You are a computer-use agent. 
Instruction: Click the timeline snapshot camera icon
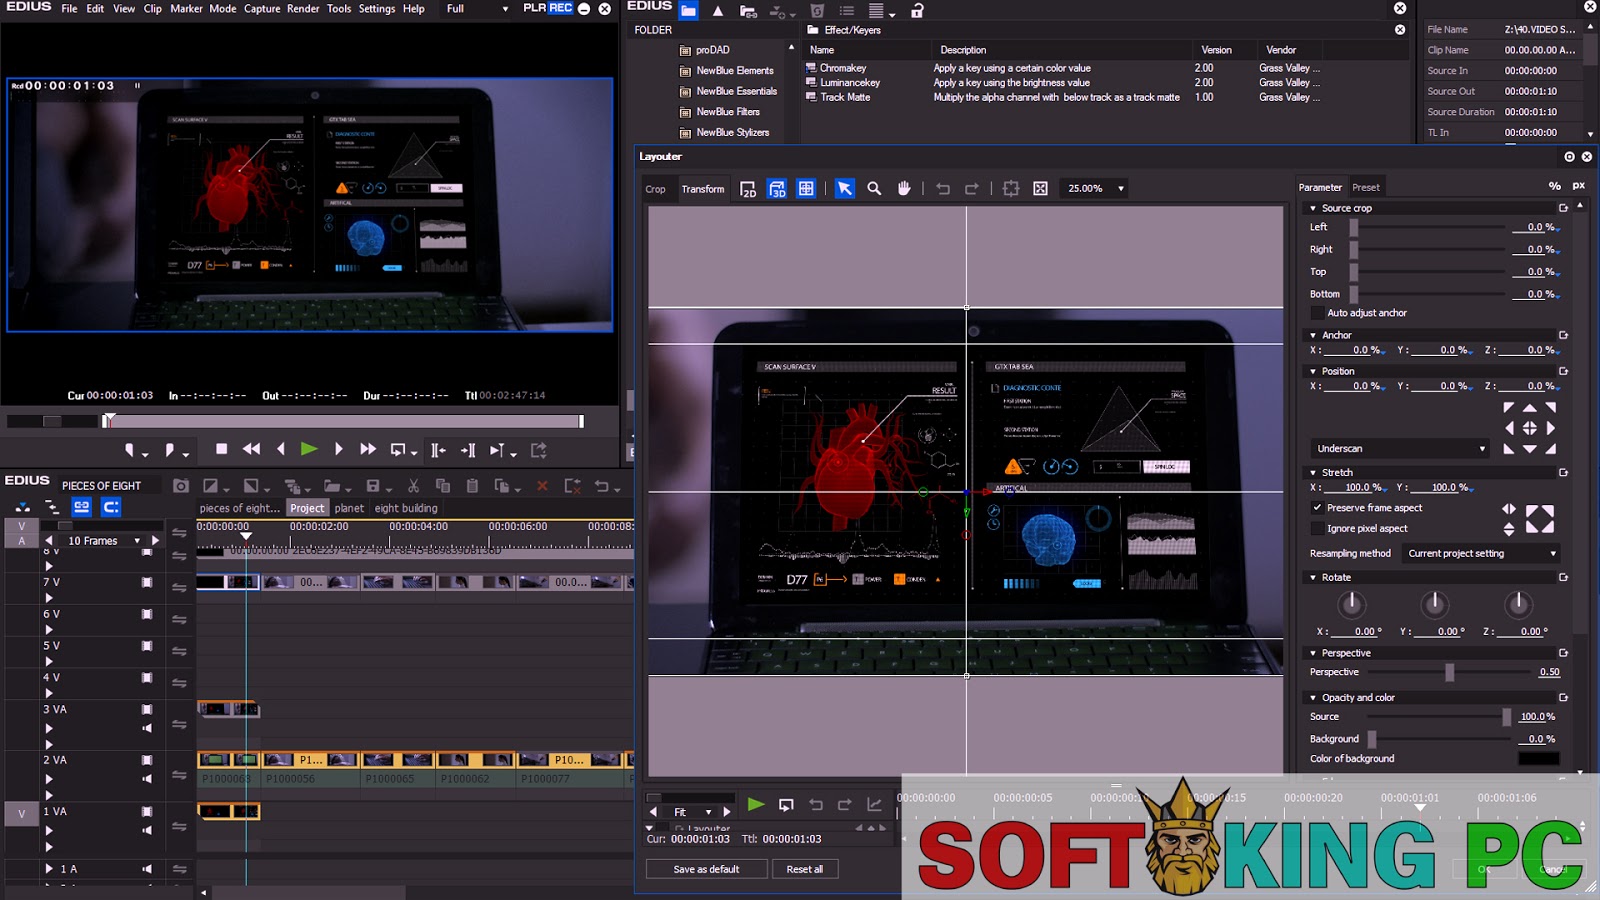(181, 486)
